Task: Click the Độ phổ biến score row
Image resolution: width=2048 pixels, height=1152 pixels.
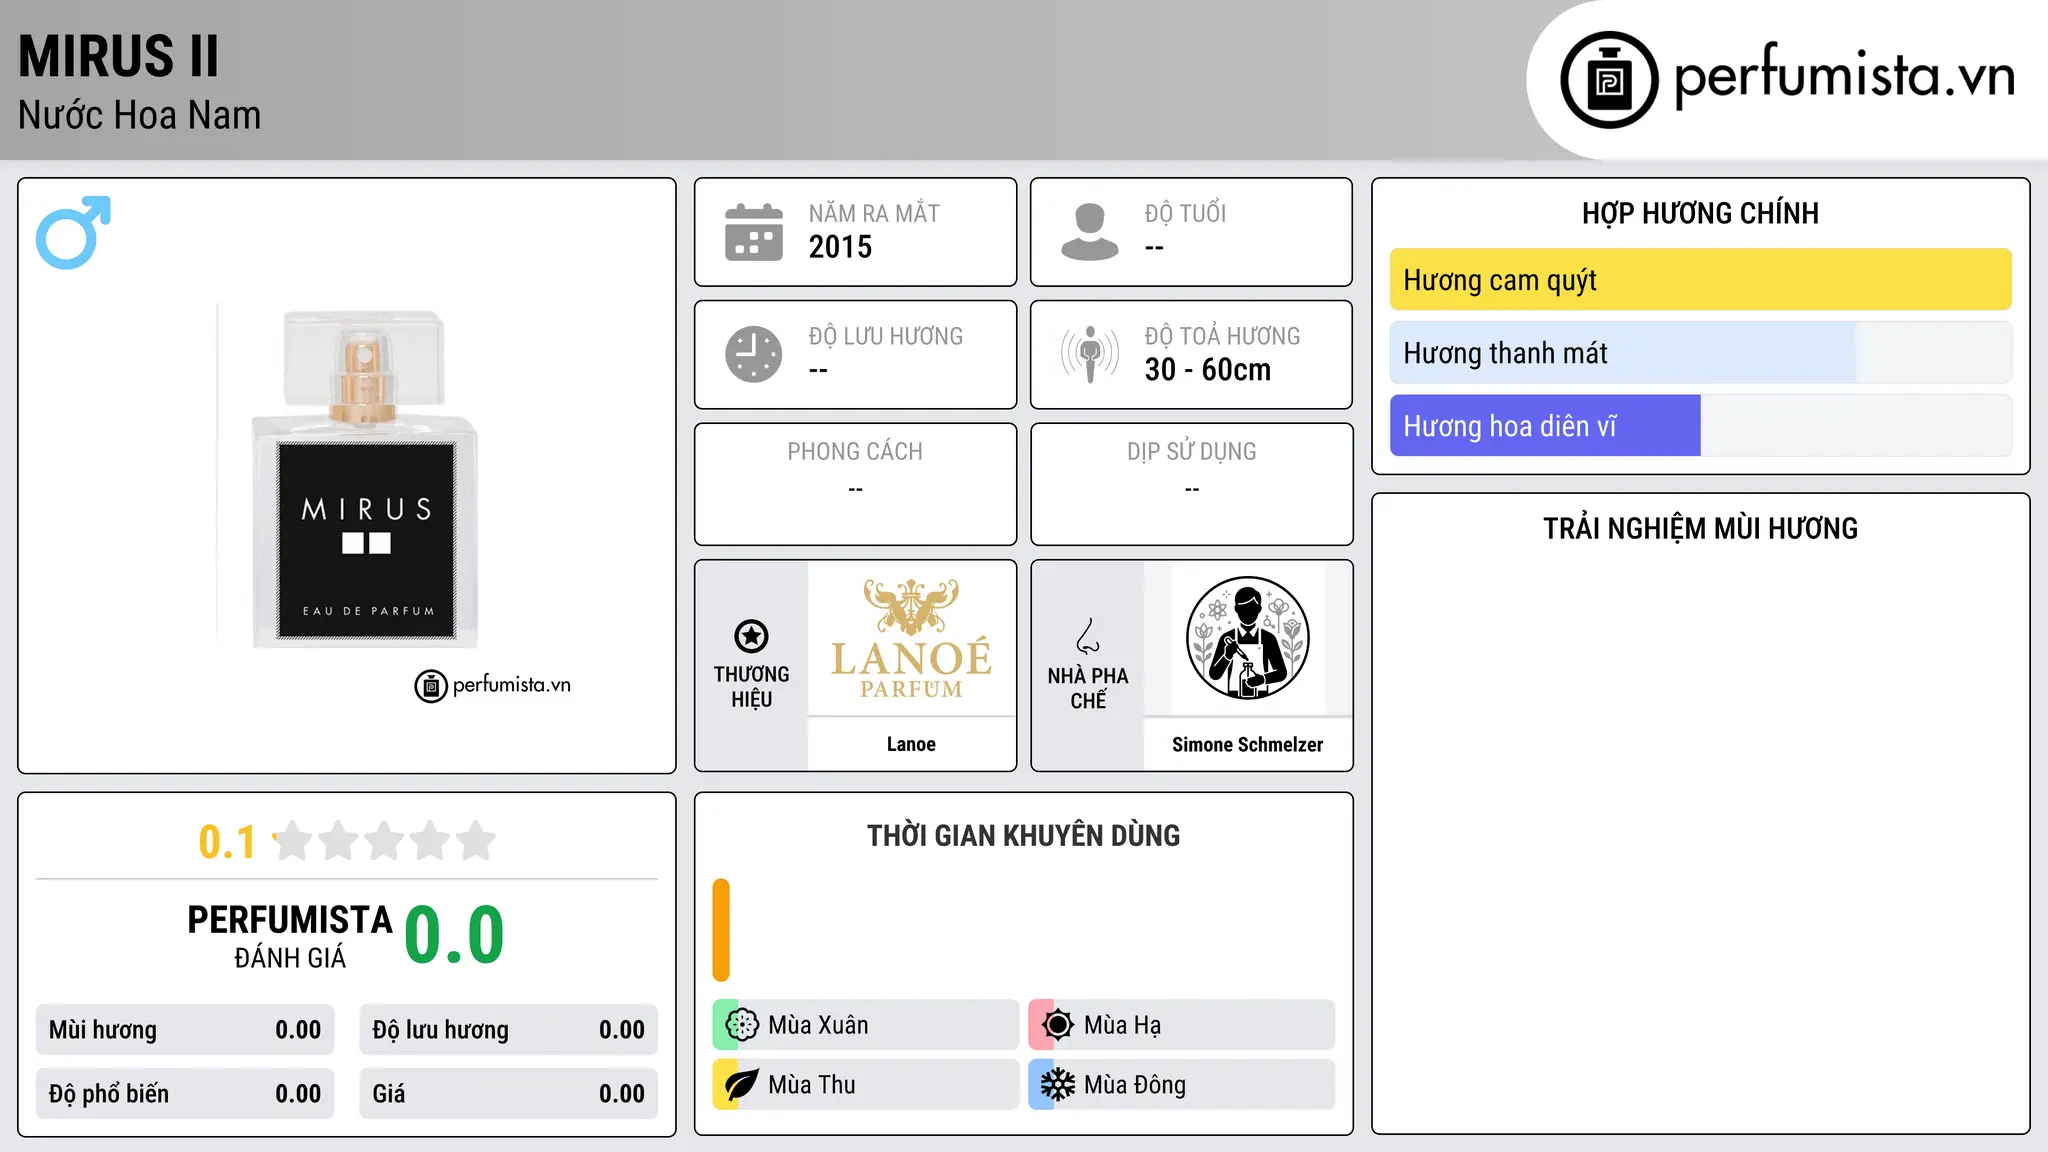Action: coord(185,1094)
